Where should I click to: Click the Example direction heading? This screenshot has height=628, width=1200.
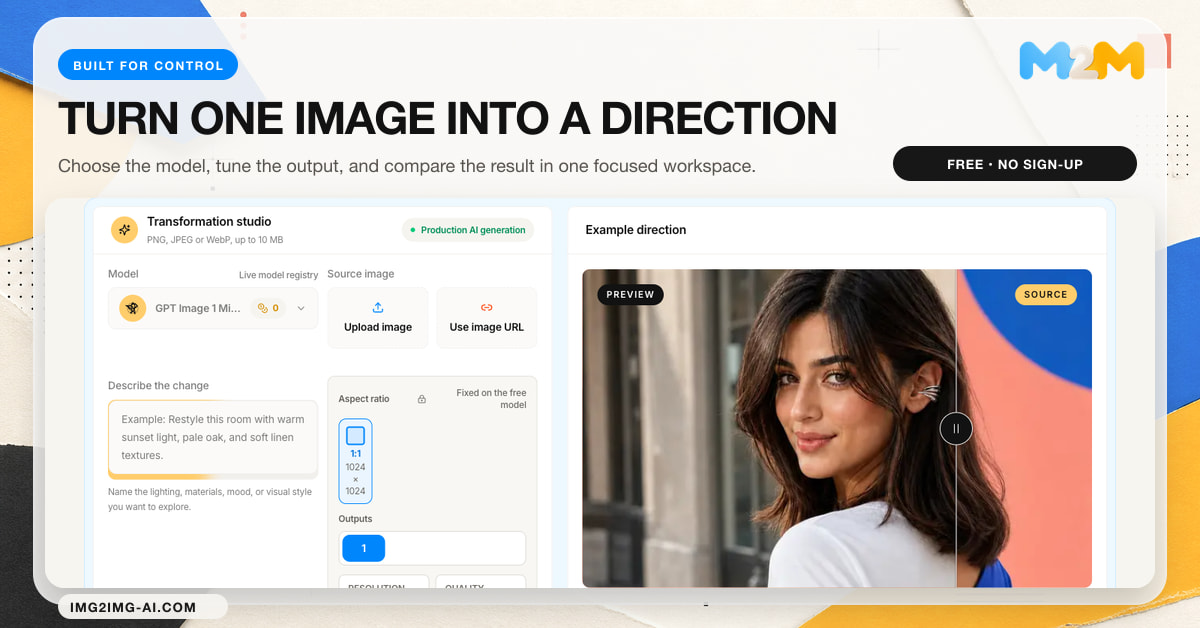636,230
